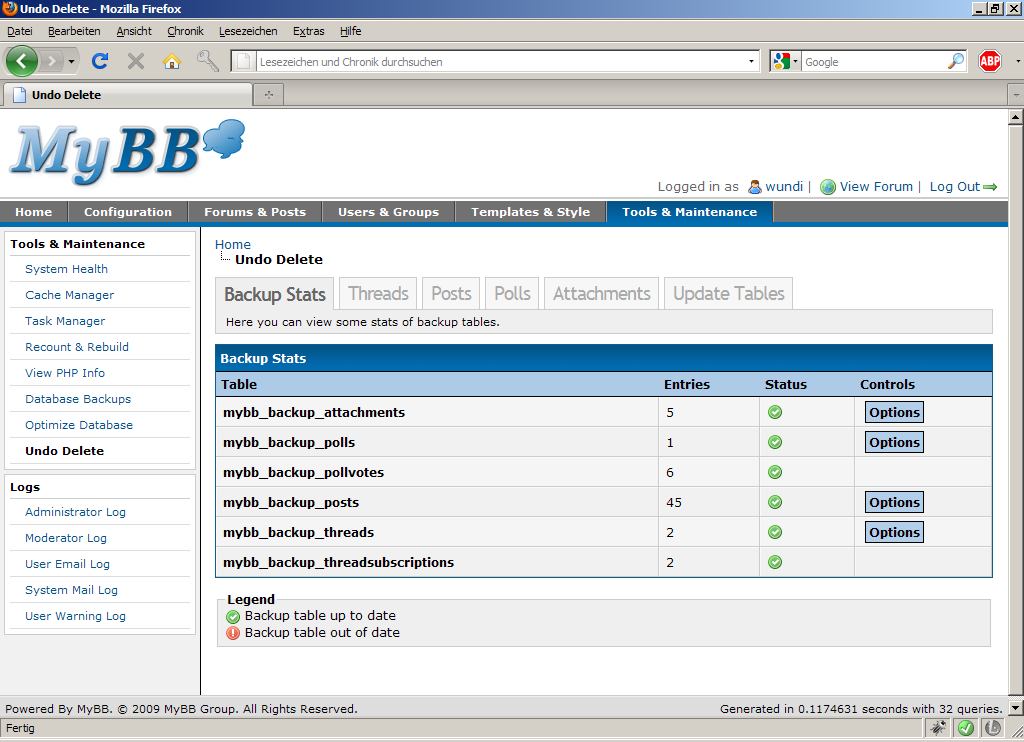The height and width of the screenshot is (742, 1024).
Task: Switch to the Polls tab
Action: click(x=512, y=293)
